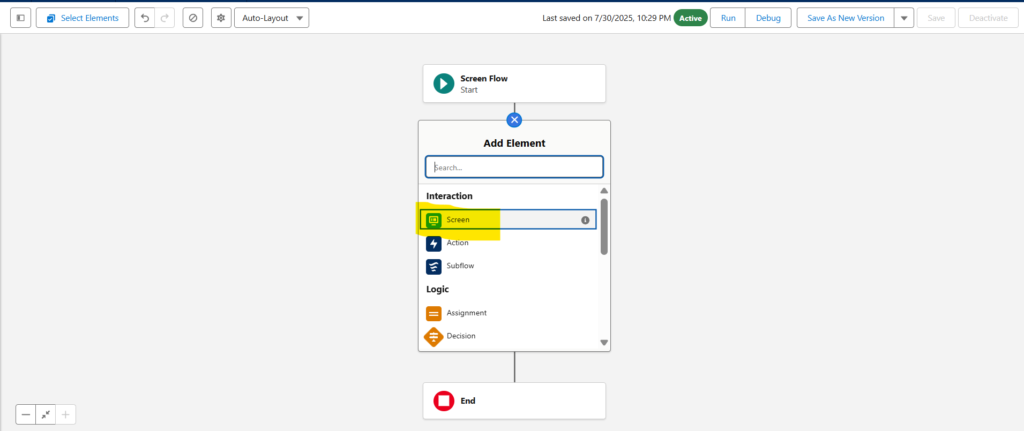Click the element search field
This screenshot has width=1024, height=431.
tap(514, 167)
